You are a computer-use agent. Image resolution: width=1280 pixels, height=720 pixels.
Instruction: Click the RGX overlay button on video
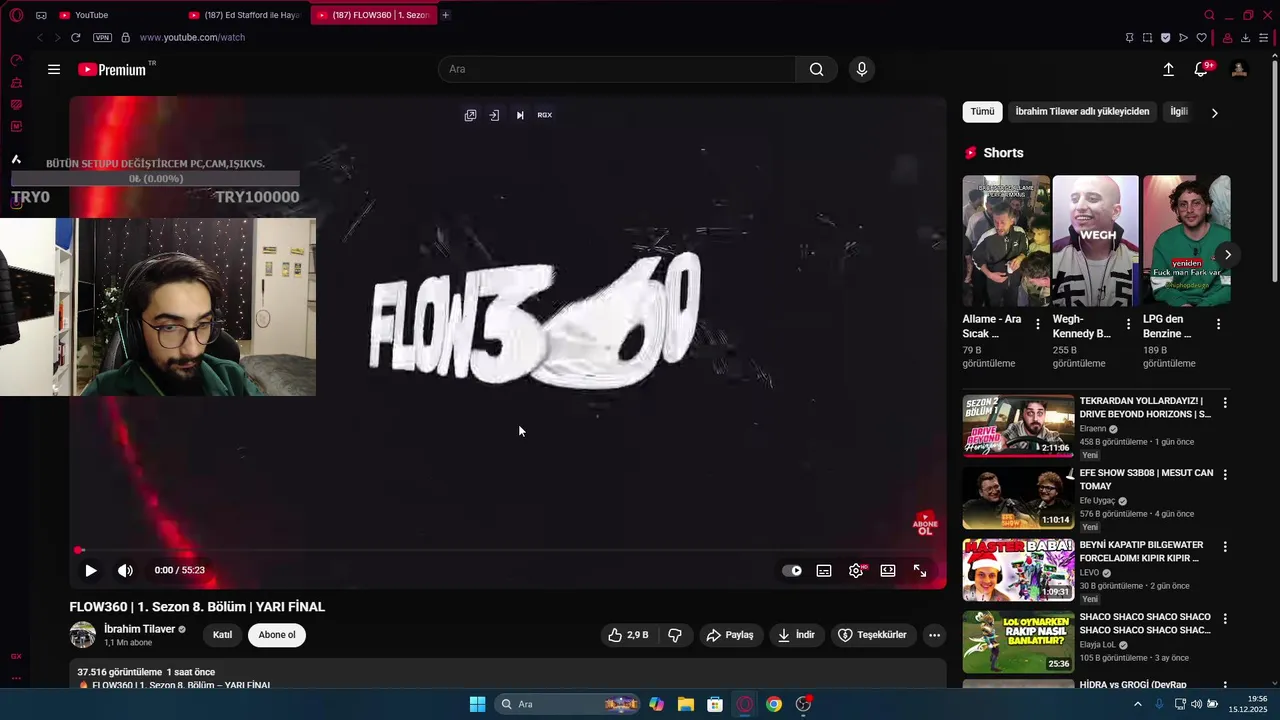tap(545, 115)
